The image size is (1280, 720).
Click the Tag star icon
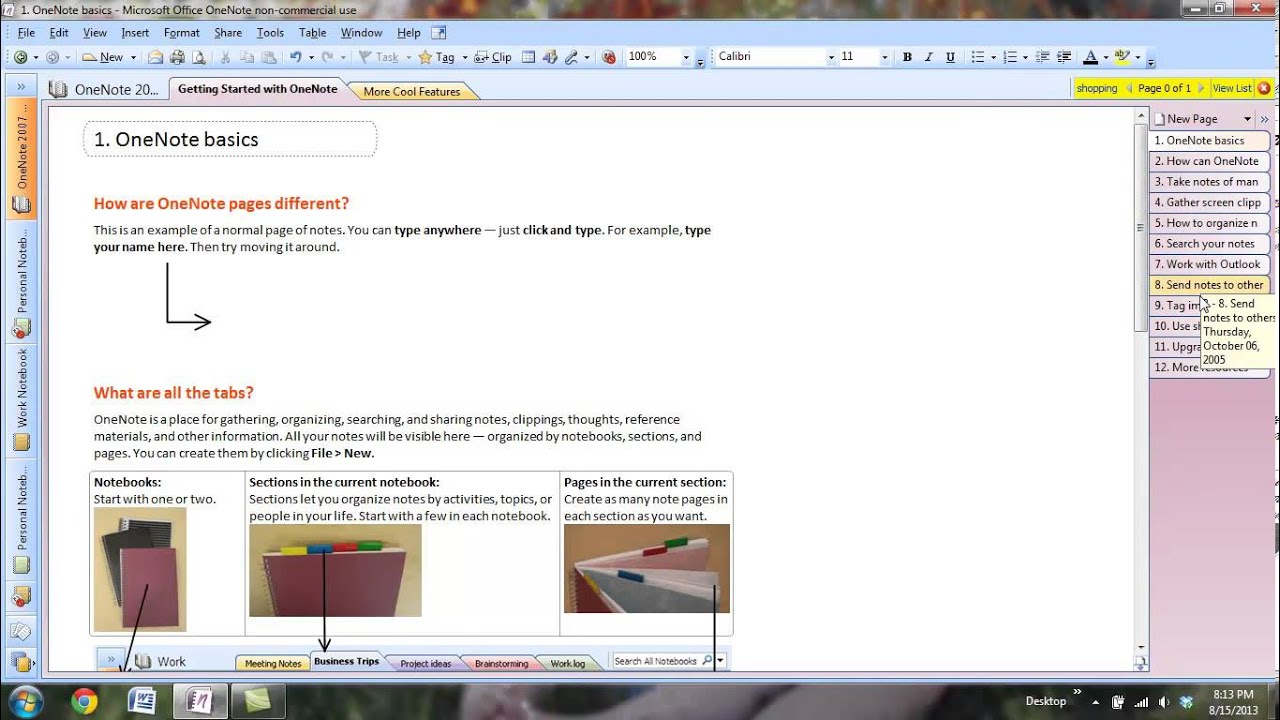[425, 57]
